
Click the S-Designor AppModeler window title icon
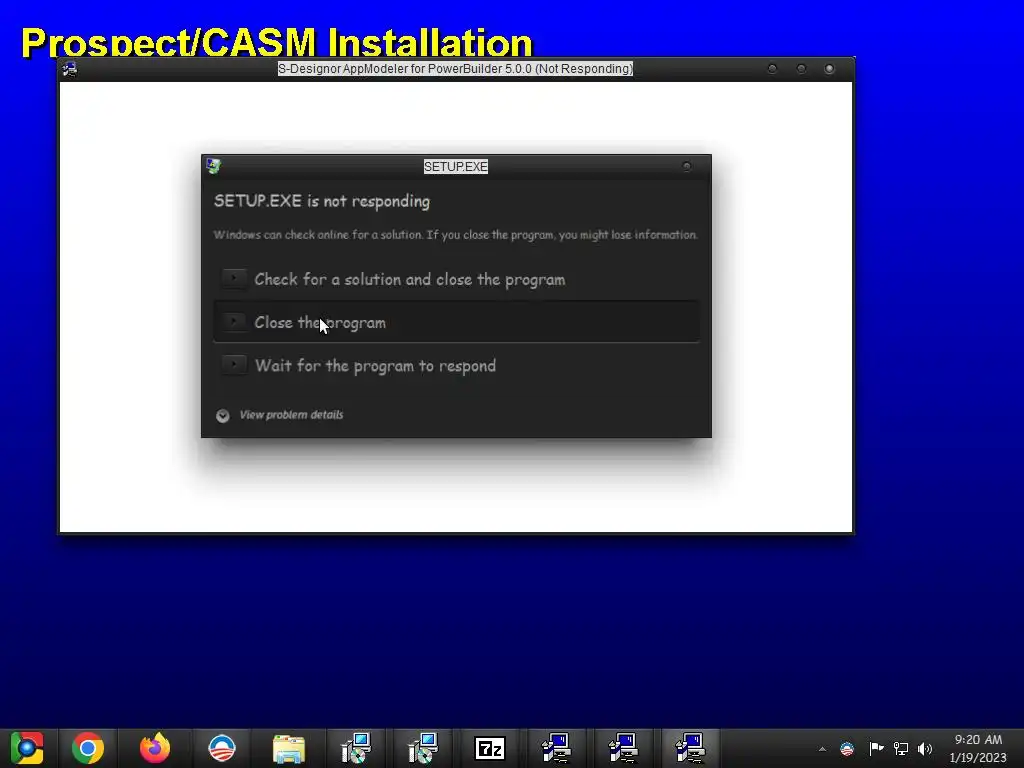70,69
